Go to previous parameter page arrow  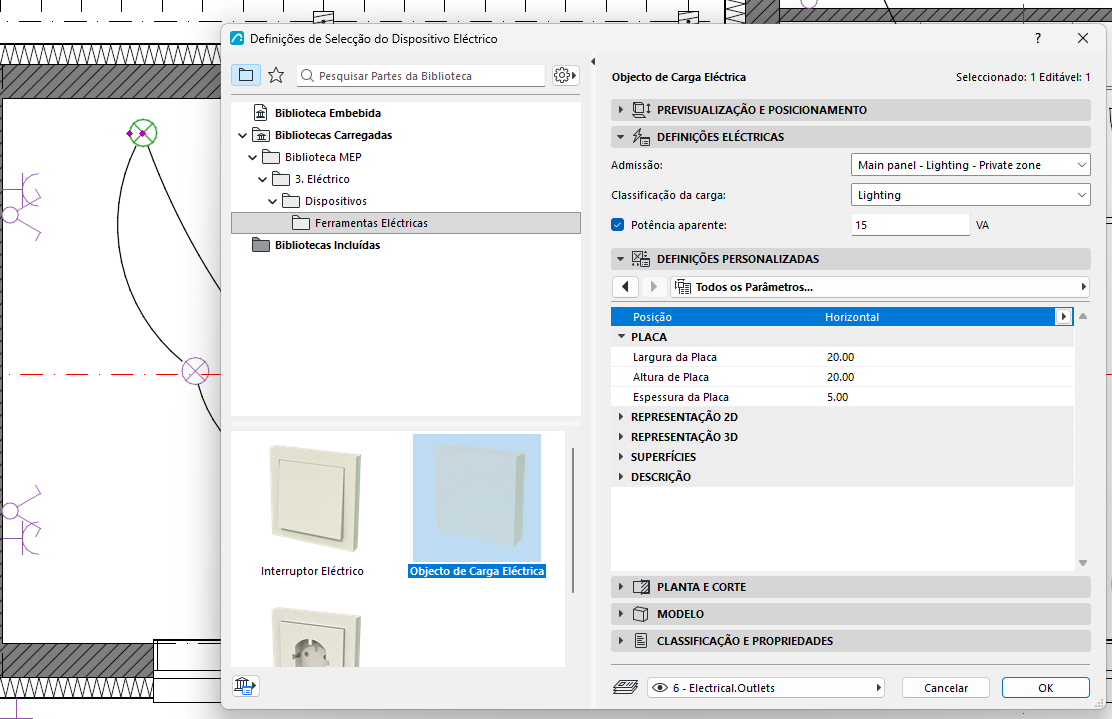tap(625, 286)
